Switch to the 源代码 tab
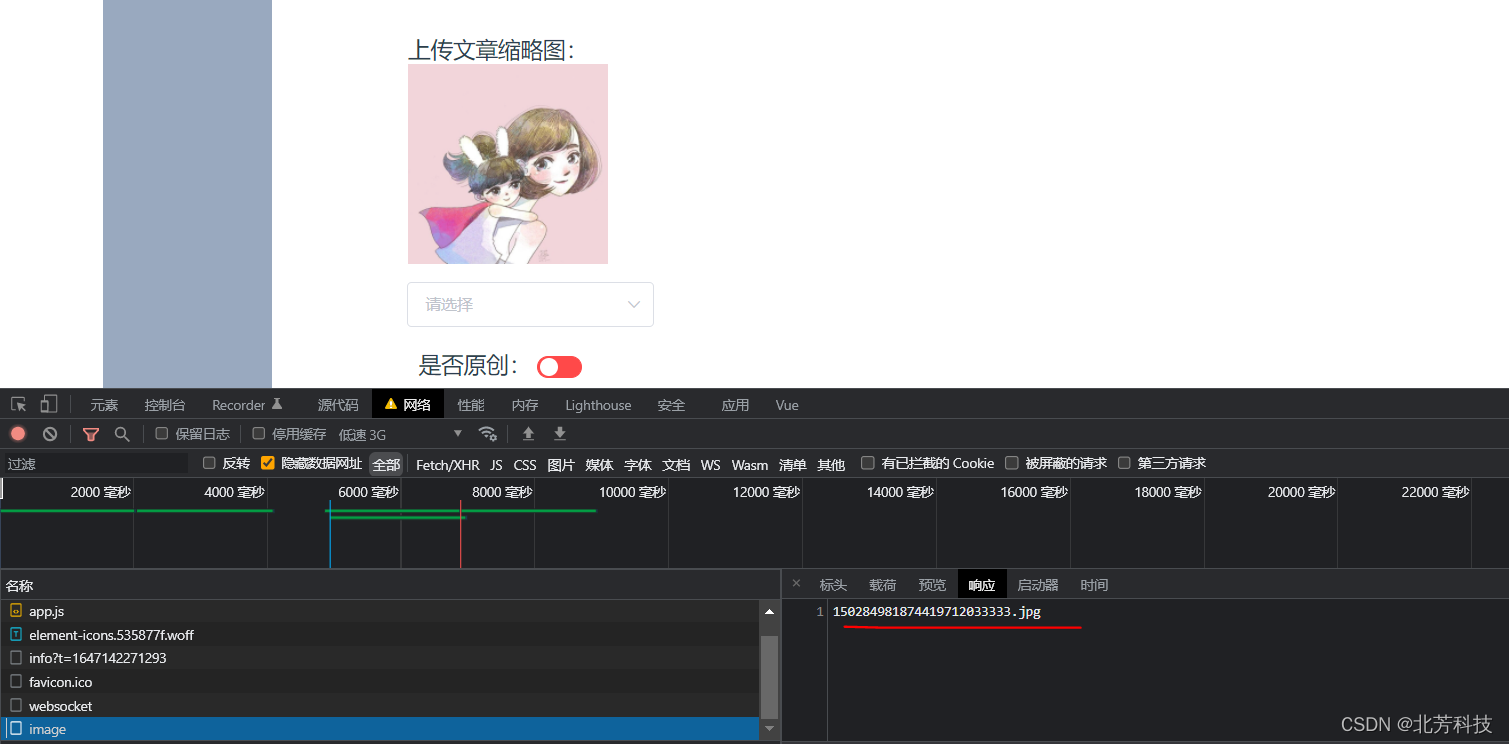The height and width of the screenshot is (744, 1509). (338, 405)
